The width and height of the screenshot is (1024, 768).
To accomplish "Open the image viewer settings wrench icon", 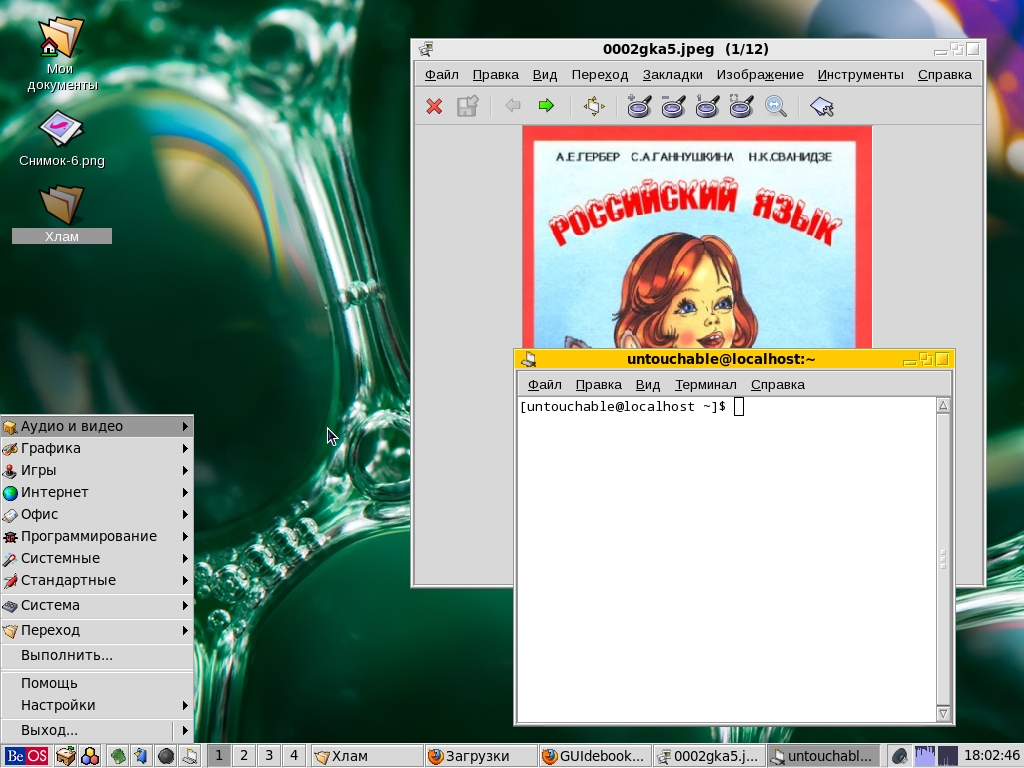I will pyautogui.click(x=822, y=106).
